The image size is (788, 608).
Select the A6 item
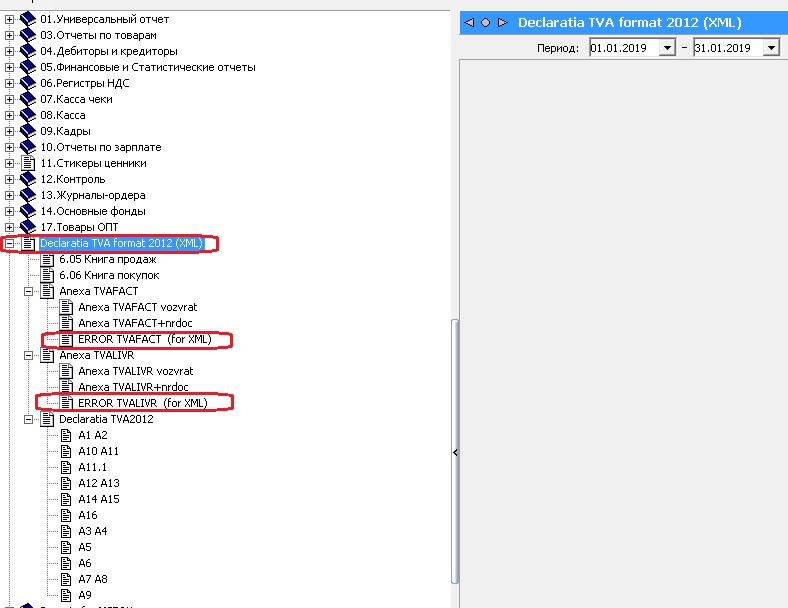click(x=85, y=563)
